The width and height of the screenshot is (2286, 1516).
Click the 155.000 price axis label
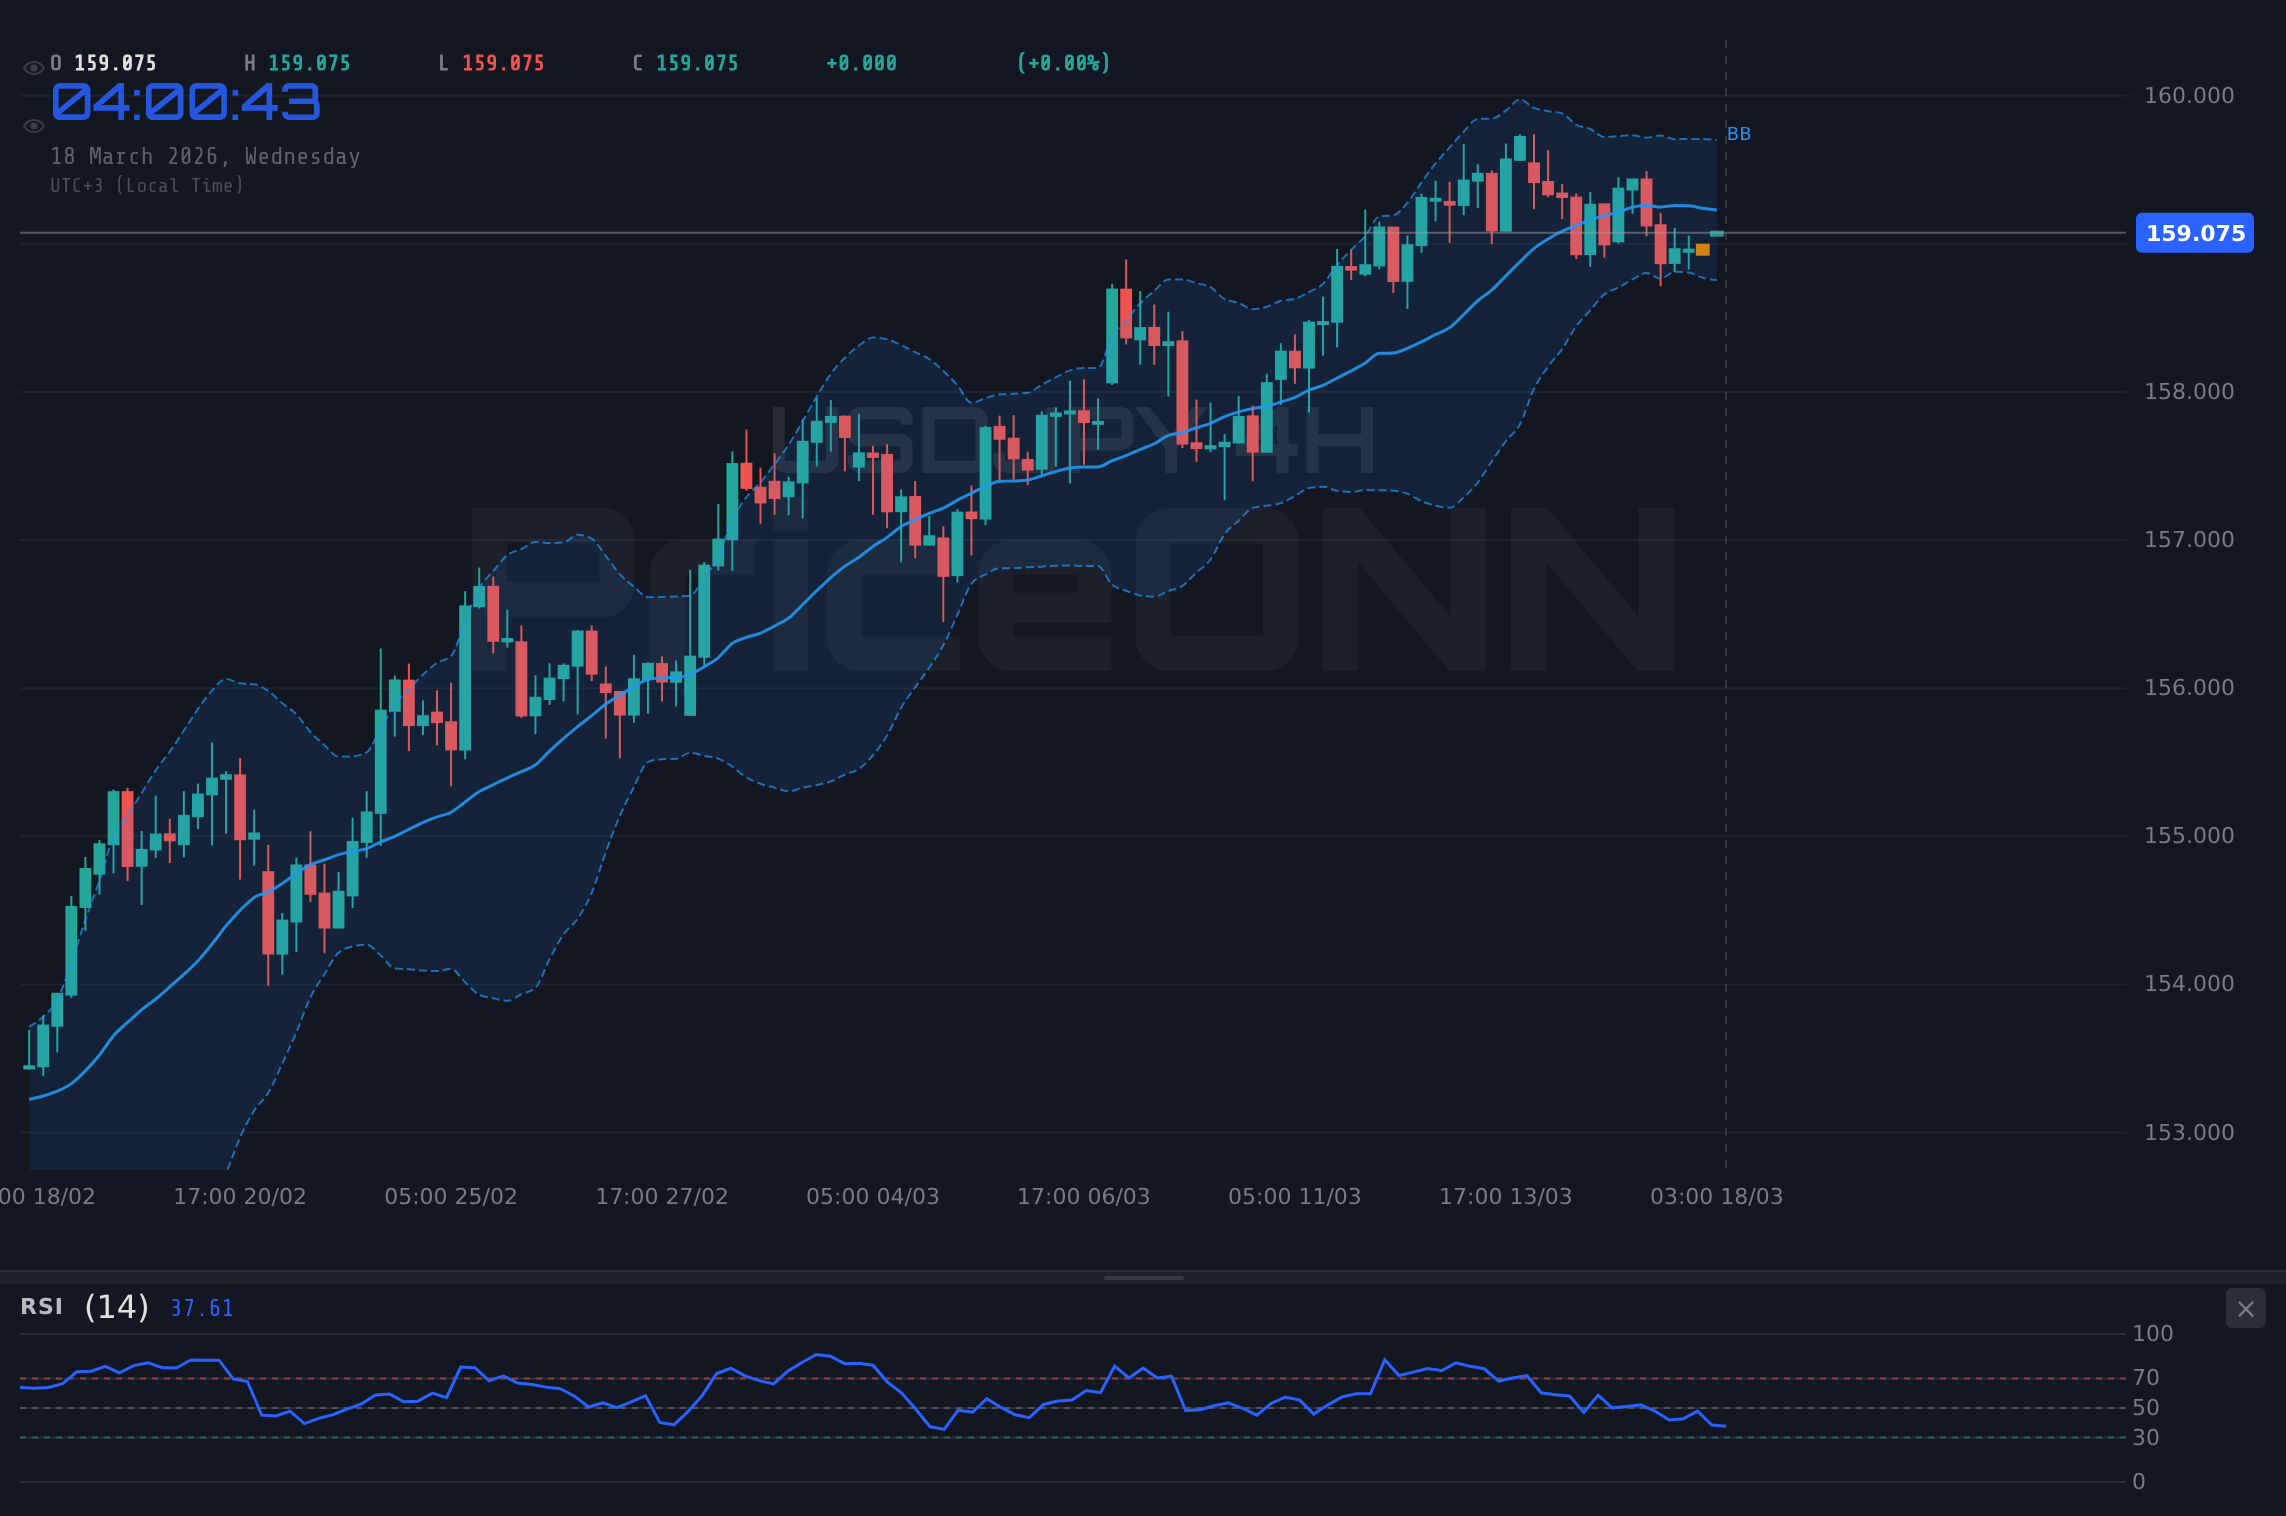point(2189,836)
